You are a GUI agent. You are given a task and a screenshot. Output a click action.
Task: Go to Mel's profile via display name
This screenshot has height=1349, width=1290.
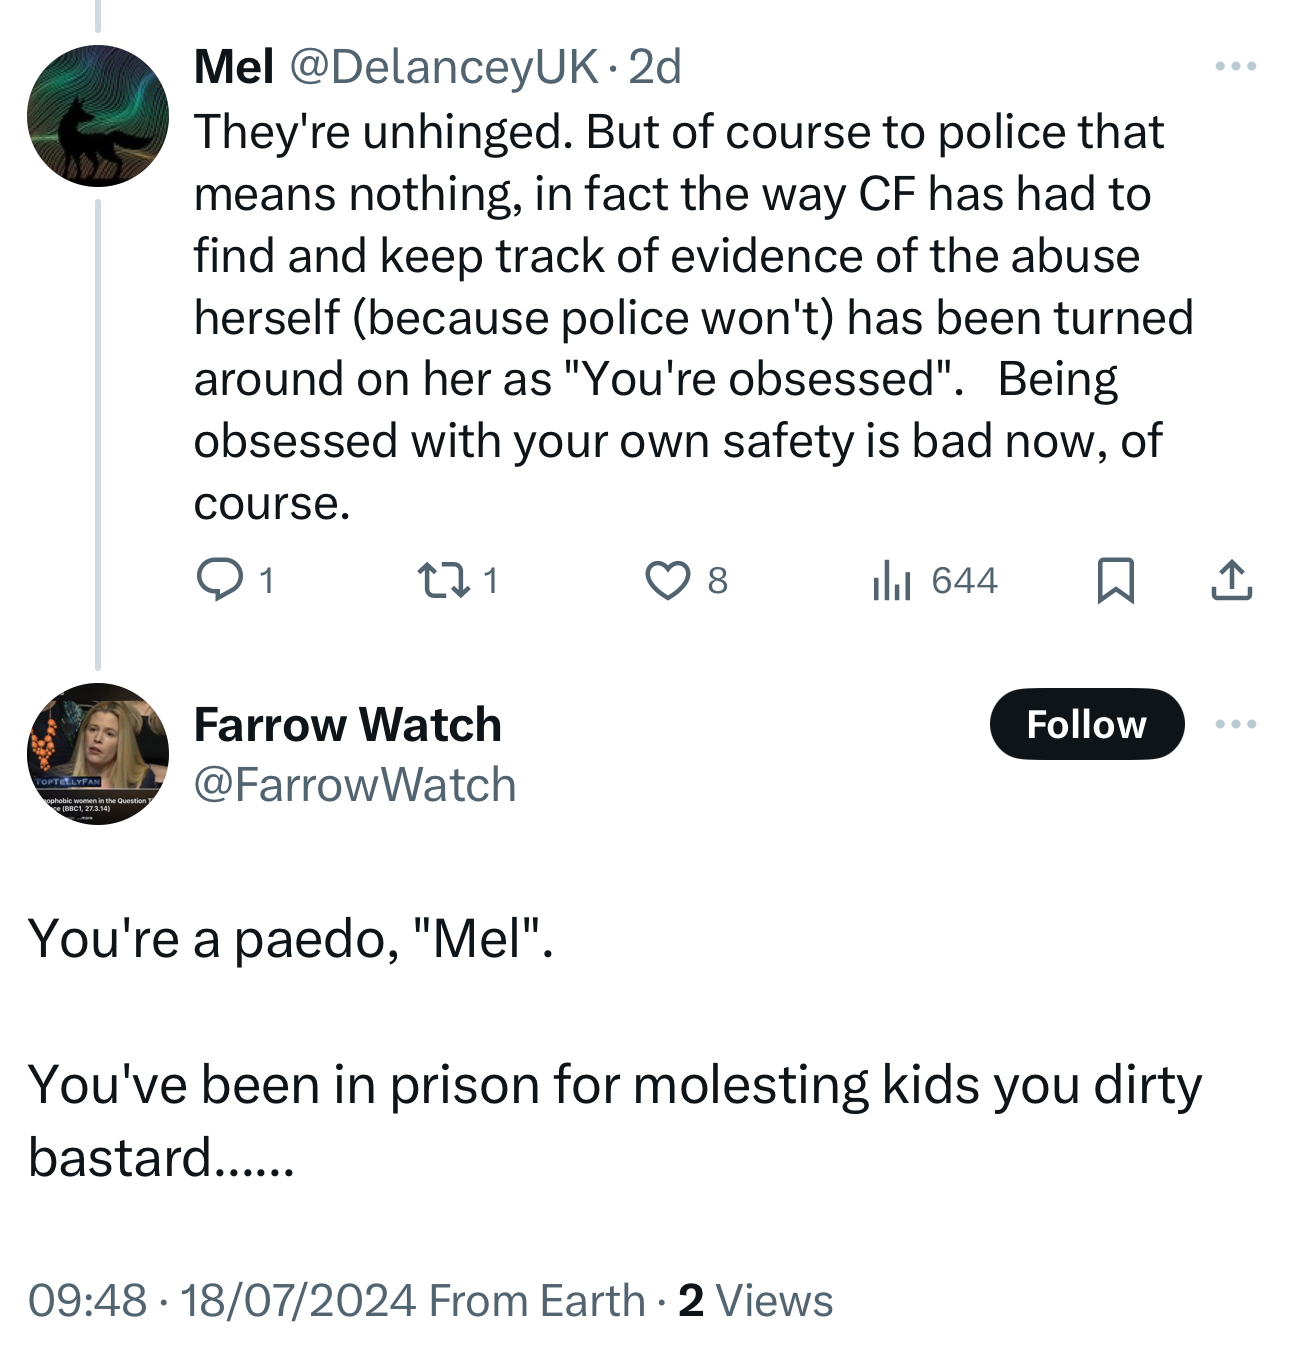click(234, 67)
